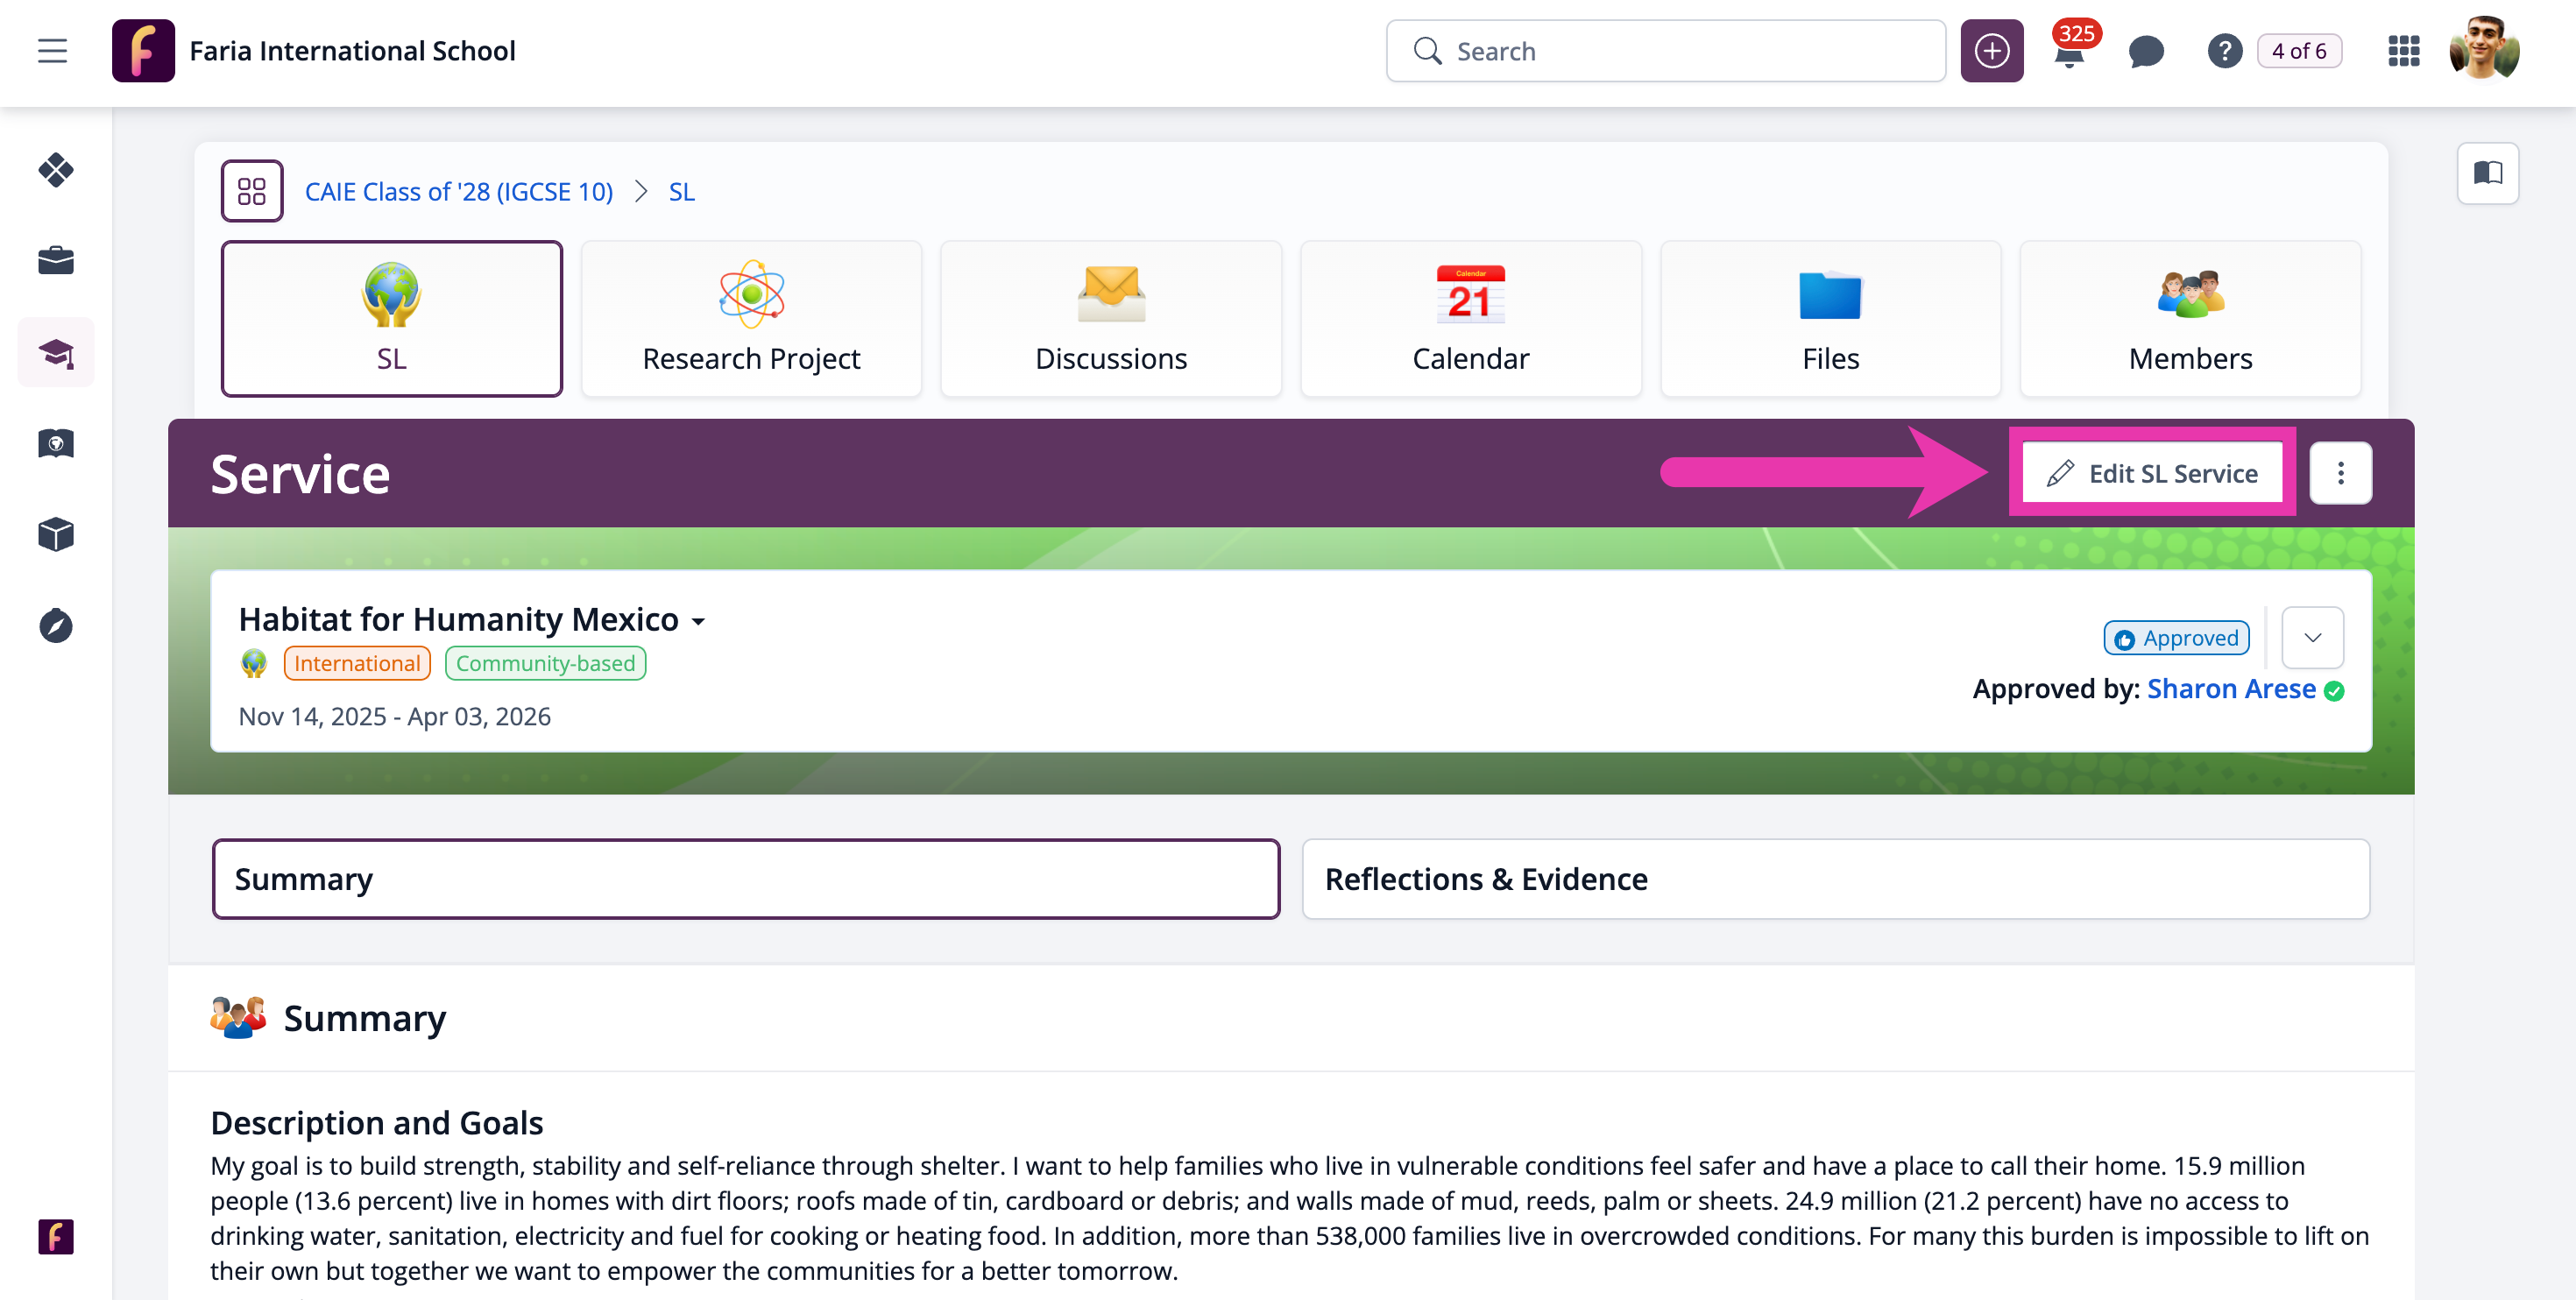Click the Description and Goals heading
The image size is (2576, 1300).
376,1123
